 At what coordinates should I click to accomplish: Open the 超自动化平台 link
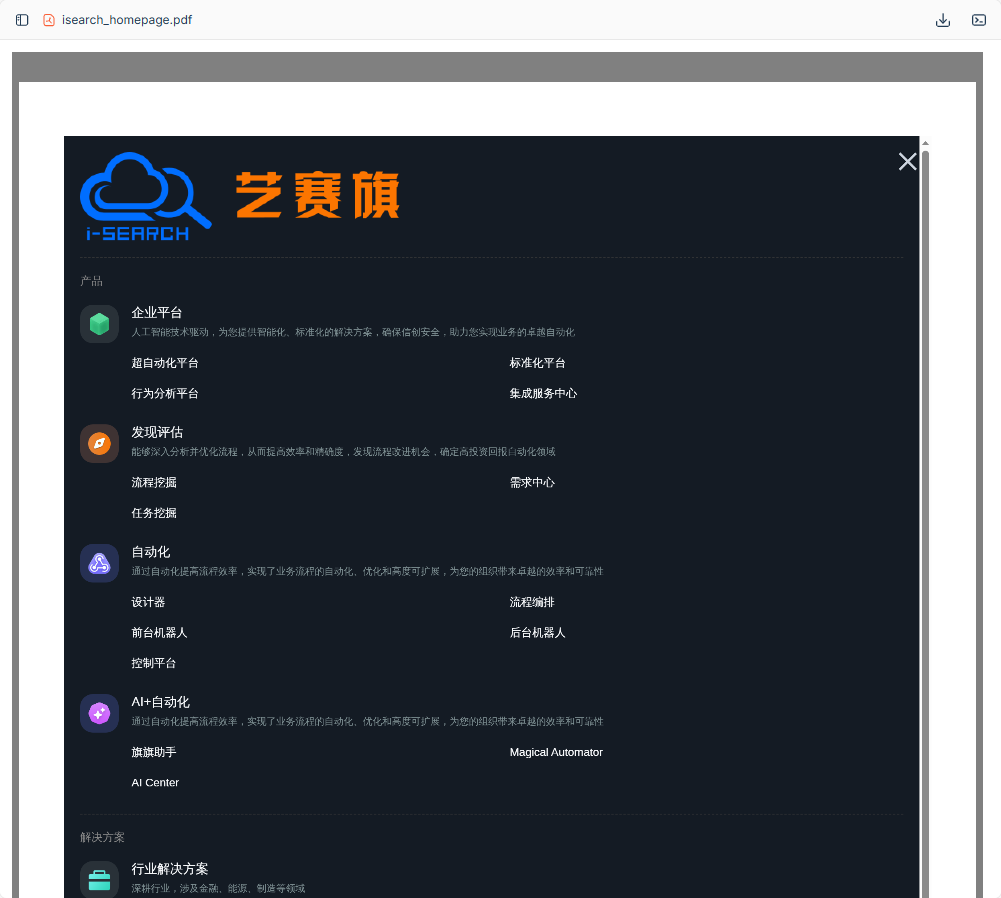[x=165, y=363]
